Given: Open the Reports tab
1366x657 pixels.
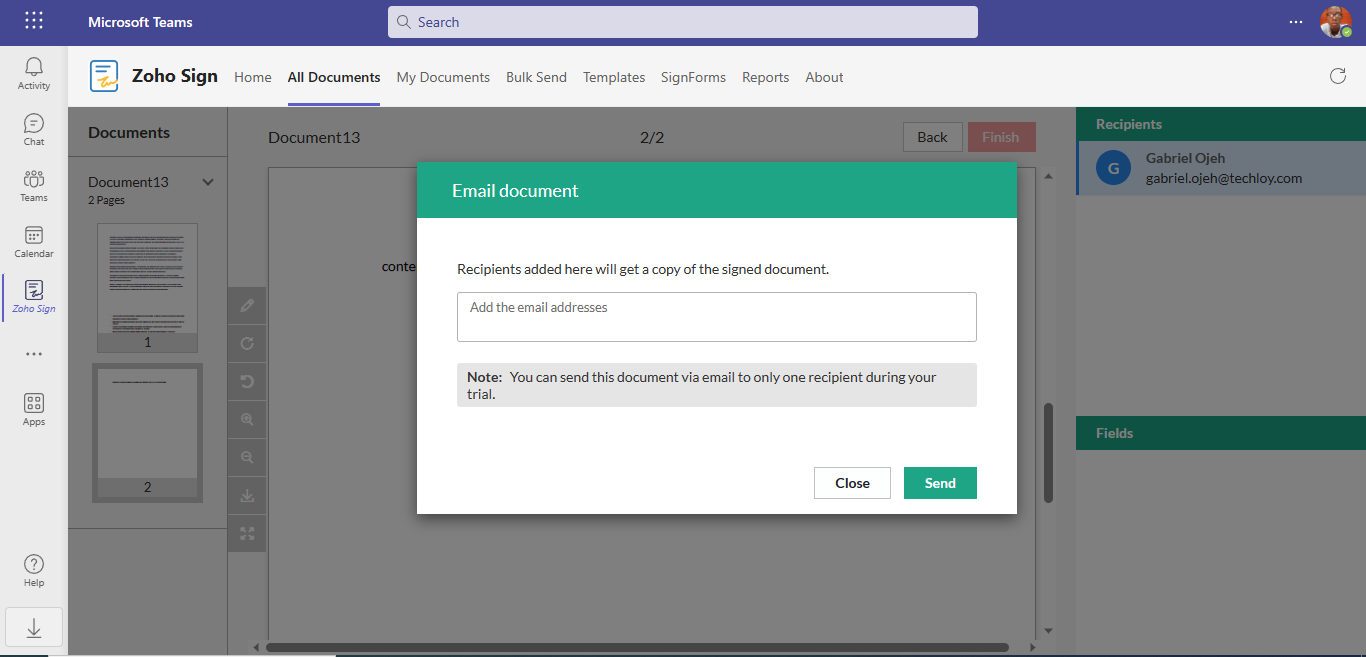Looking at the screenshot, I should point(765,77).
